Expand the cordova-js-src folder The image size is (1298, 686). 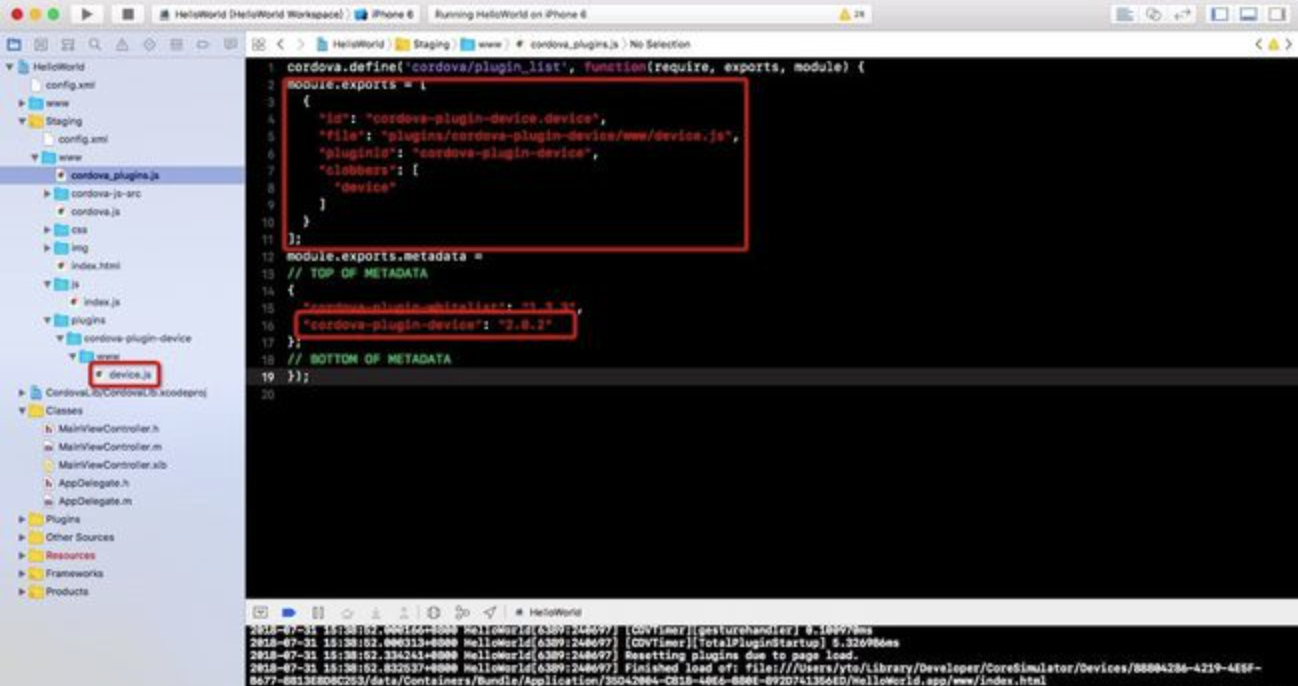click(x=47, y=193)
